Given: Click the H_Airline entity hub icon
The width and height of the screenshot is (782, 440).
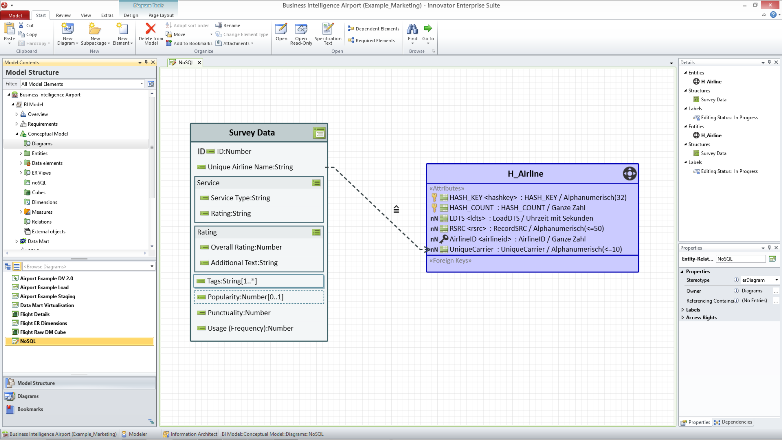Looking at the screenshot, I should pyautogui.click(x=629, y=173).
